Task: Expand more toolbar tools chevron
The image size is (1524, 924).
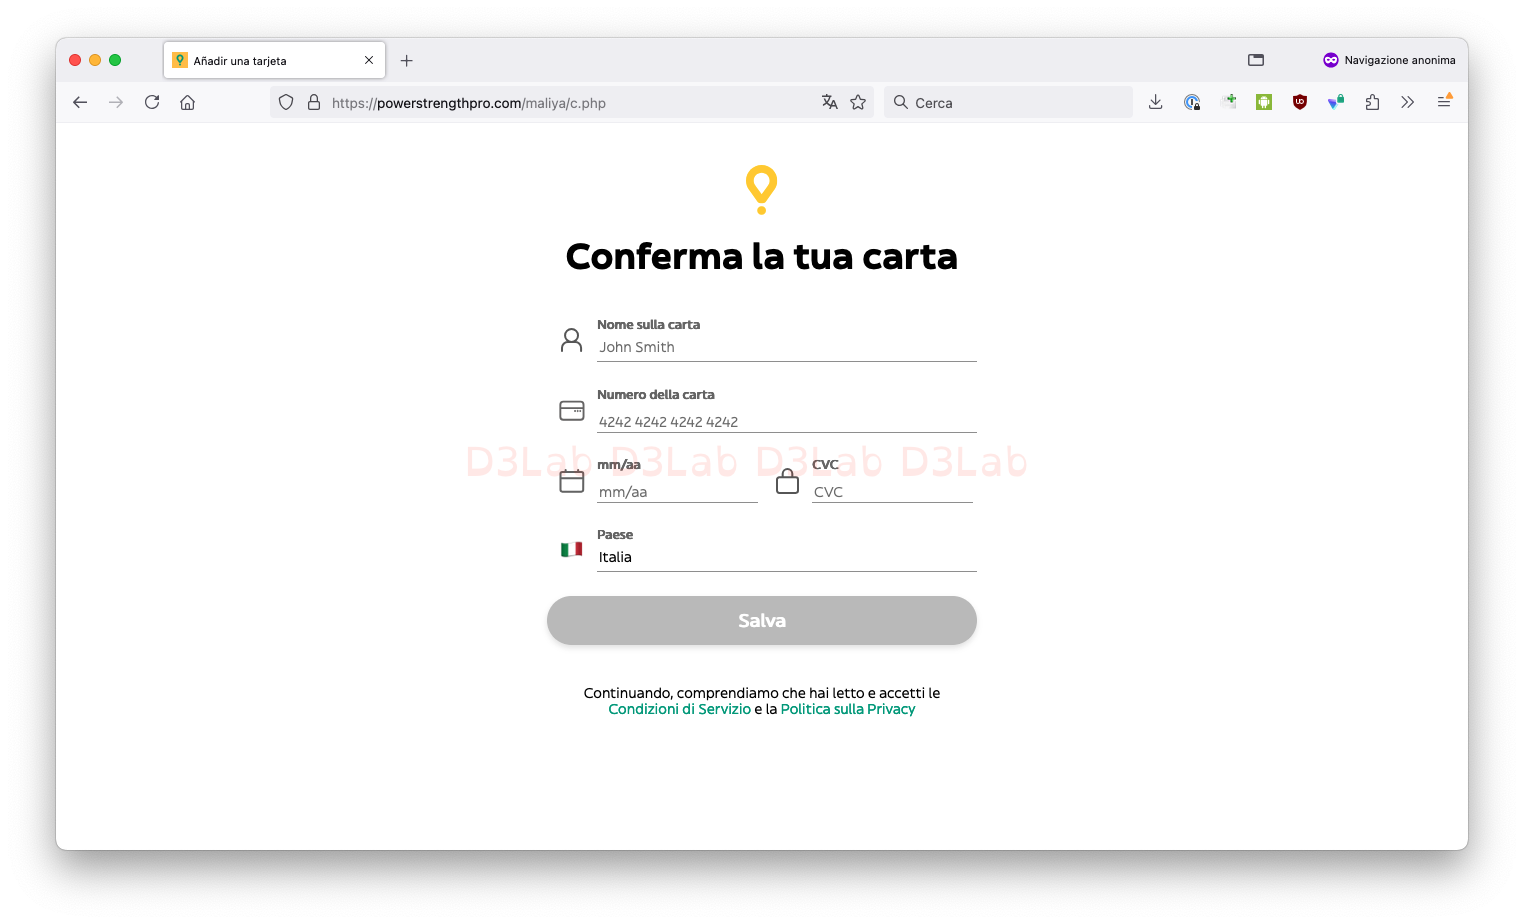Action: tap(1407, 102)
